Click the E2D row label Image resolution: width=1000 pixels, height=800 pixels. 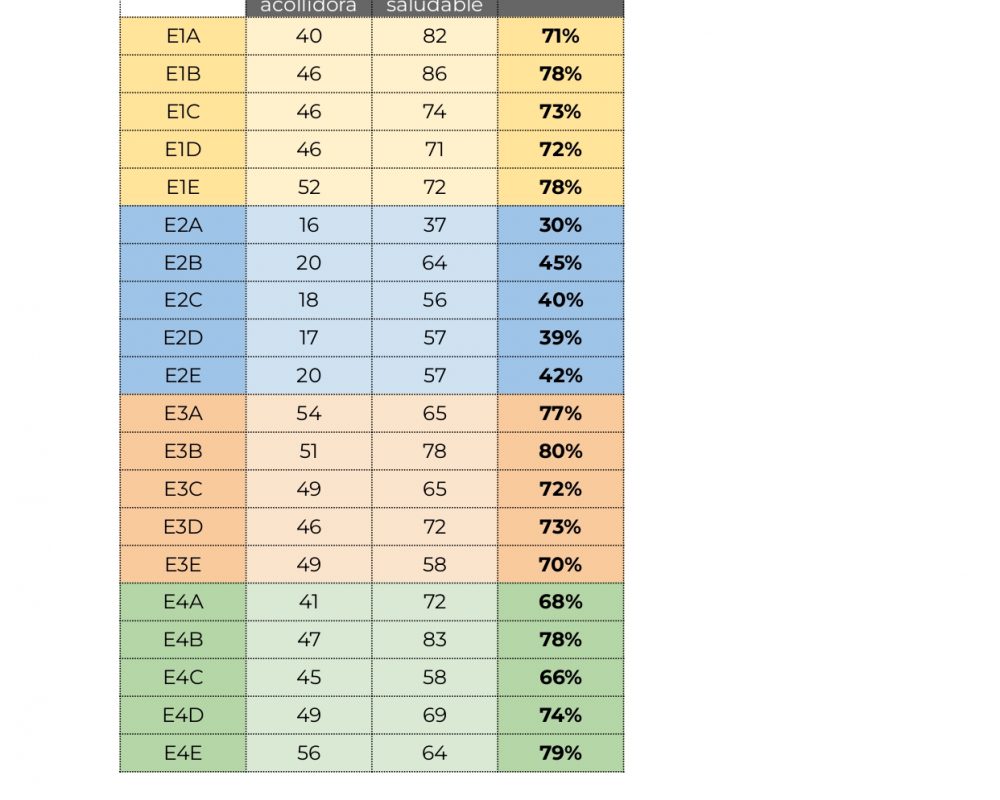pyautogui.click(x=183, y=338)
